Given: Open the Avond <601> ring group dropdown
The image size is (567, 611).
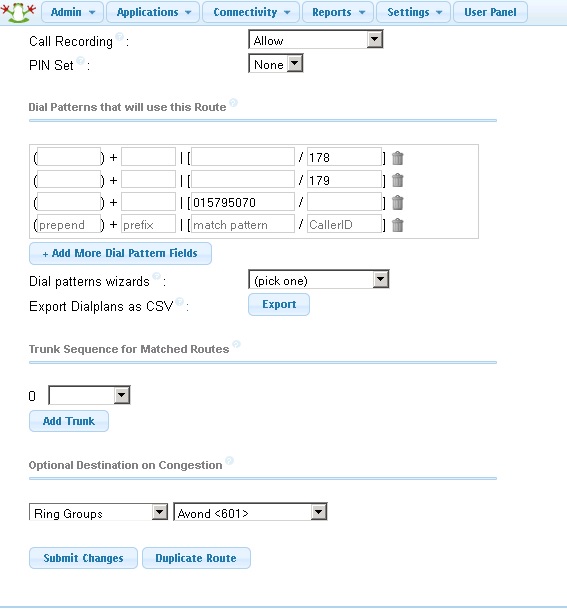Looking at the screenshot, I should coord(250,512).
